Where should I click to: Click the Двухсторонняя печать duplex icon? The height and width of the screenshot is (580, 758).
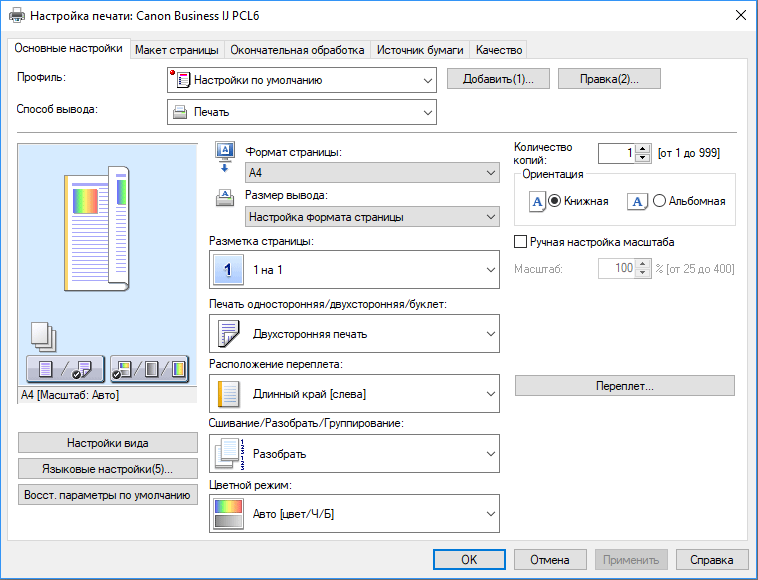point(228,334)
